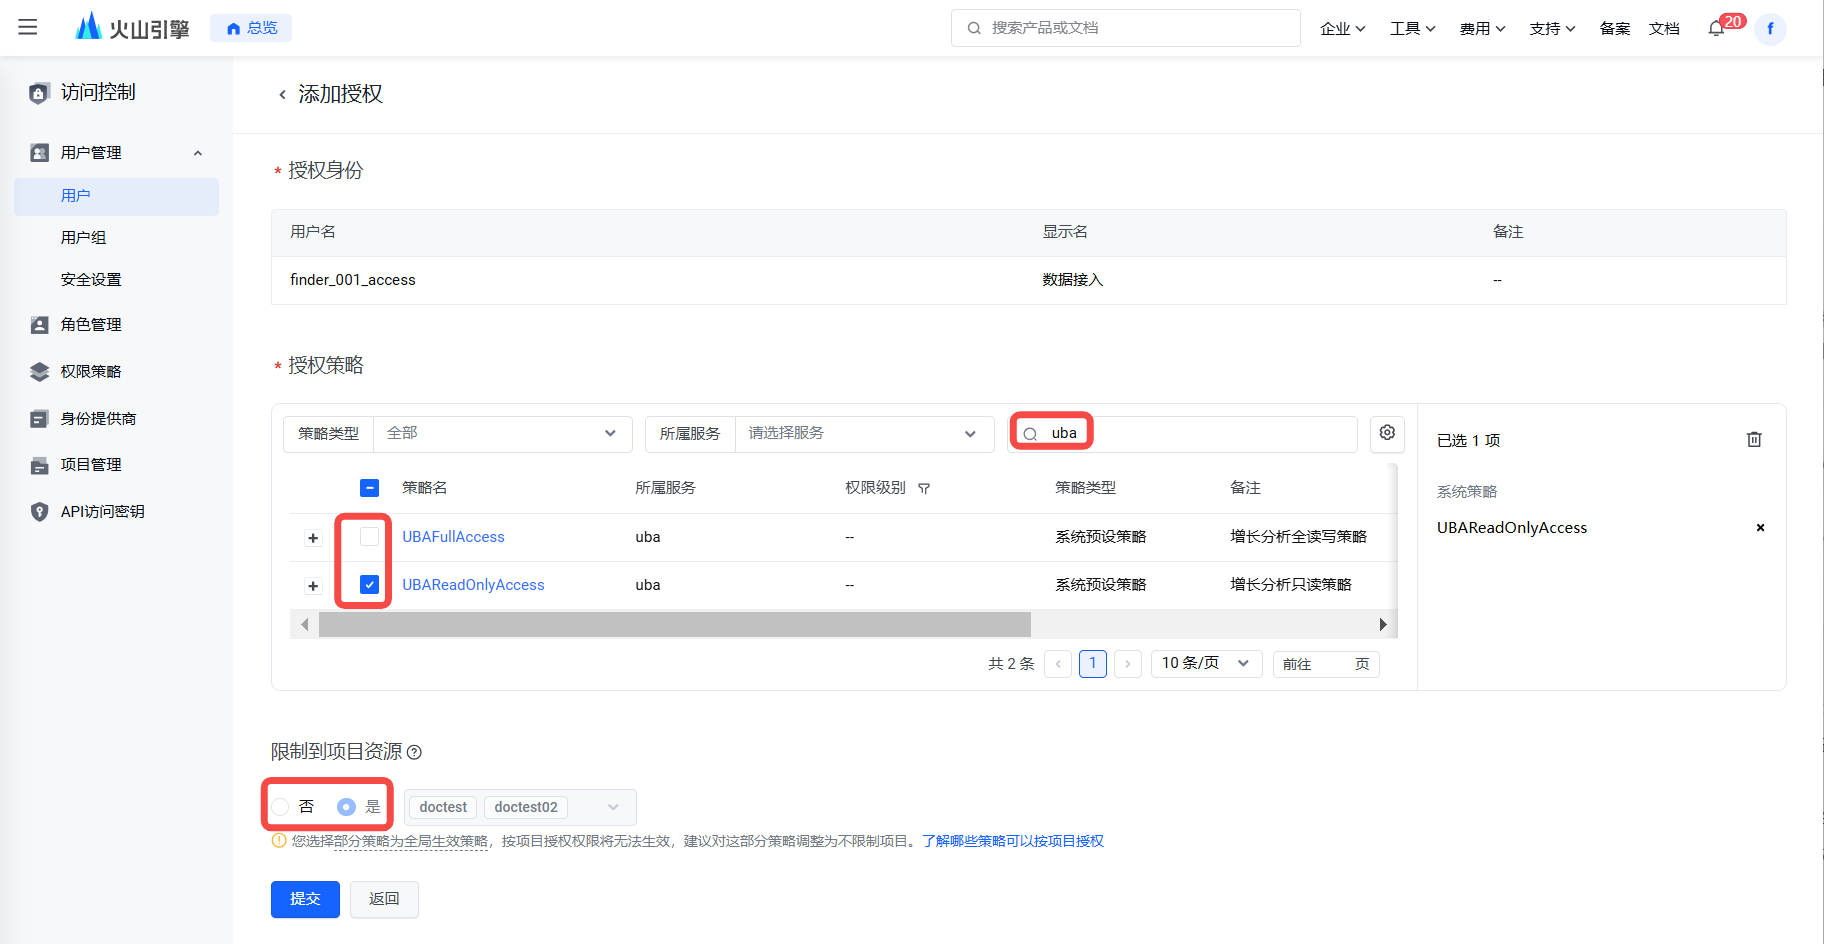The height and width of the screenshot is (944, 1824).
Task: Clear all selected policies with trash icon
Action: click(1754, 440)
